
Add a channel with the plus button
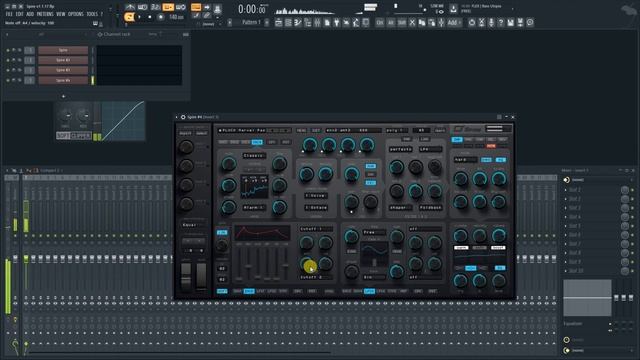click(x=63, y=96)
